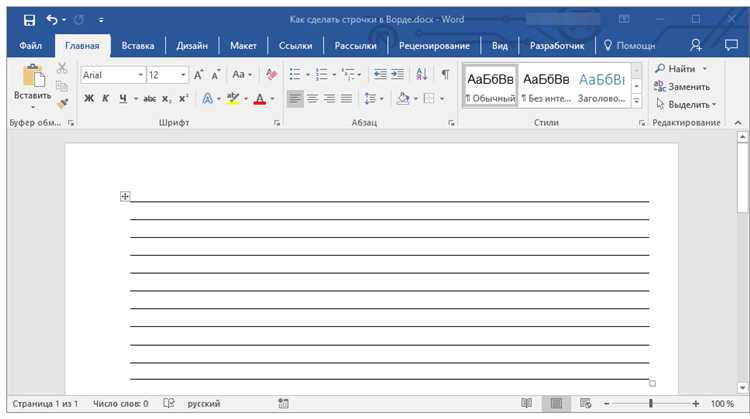Viewport: 750px width, 419px height.
Task: Save the document with the floppy icon
Action: [29, 20]
